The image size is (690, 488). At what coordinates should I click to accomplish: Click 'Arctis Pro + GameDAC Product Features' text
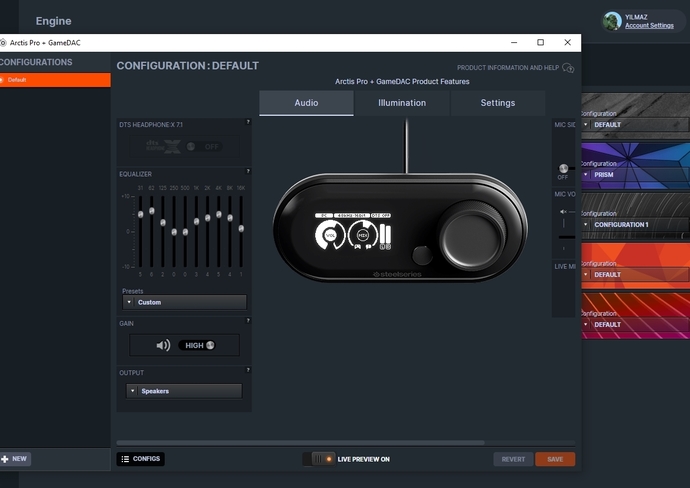[402, 81]
